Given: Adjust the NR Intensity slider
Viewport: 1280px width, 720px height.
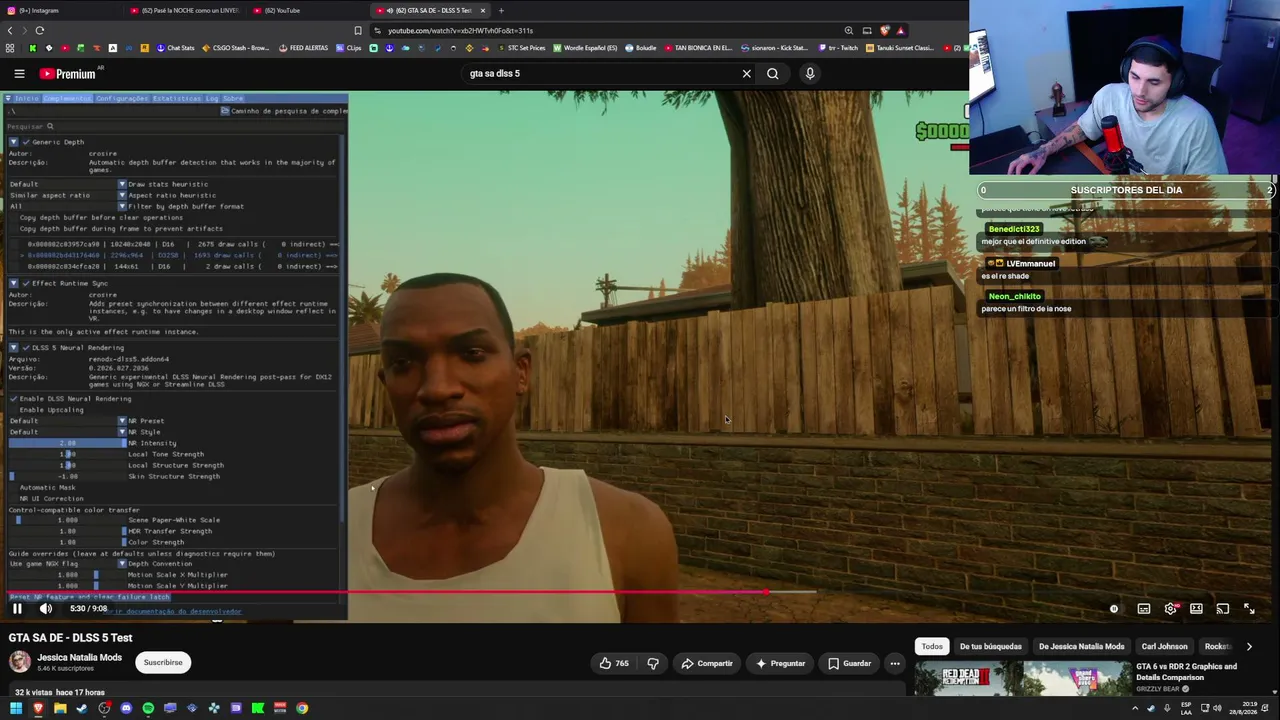Looking at the screenshot, I should [x=67, y=443].
